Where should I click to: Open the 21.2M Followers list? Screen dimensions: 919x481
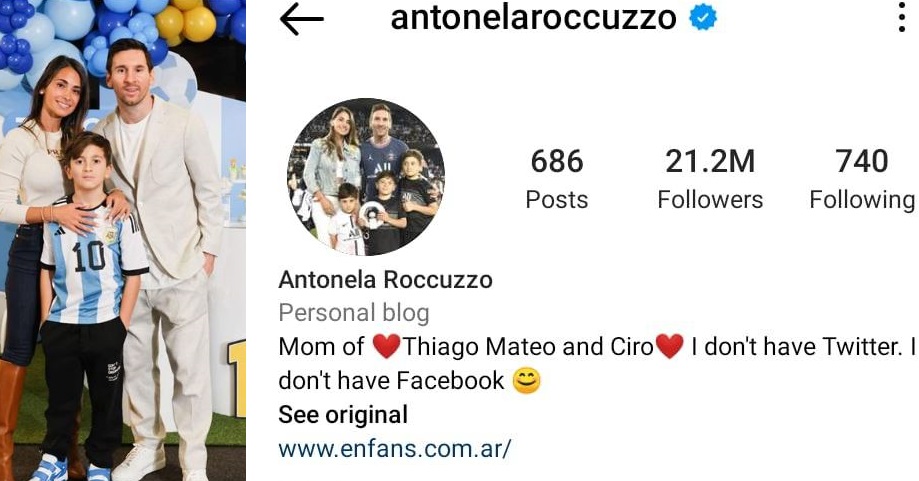pos(710,178)
